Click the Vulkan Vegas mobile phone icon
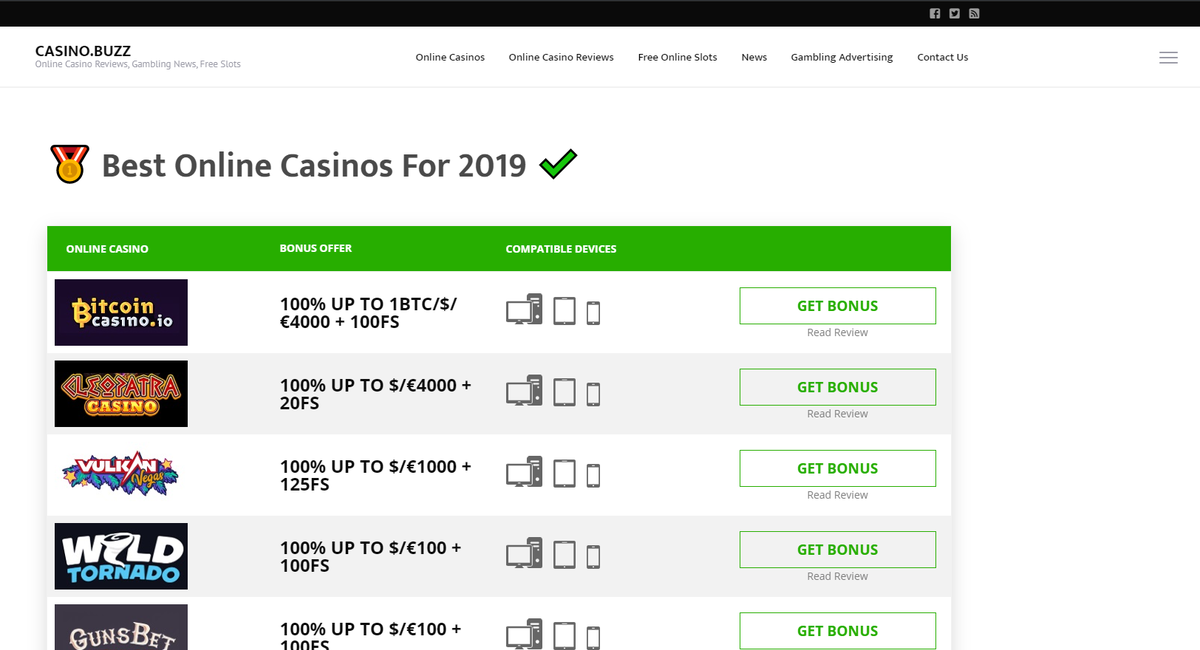The width and height of the screenshot is (1200, 650). pos(593,475)
